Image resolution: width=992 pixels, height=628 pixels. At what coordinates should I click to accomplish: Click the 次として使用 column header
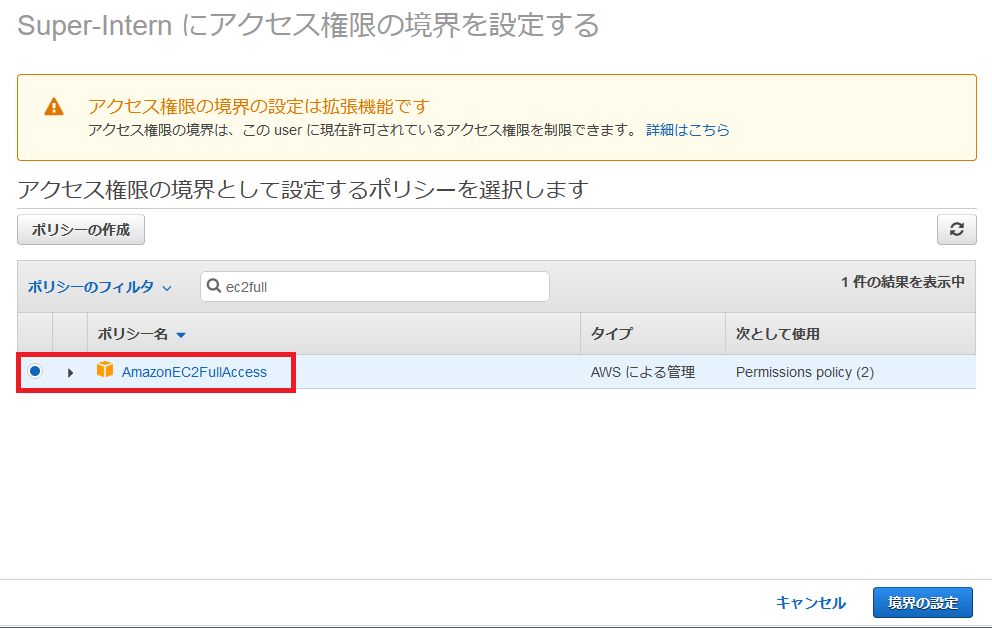coord(777,334)
